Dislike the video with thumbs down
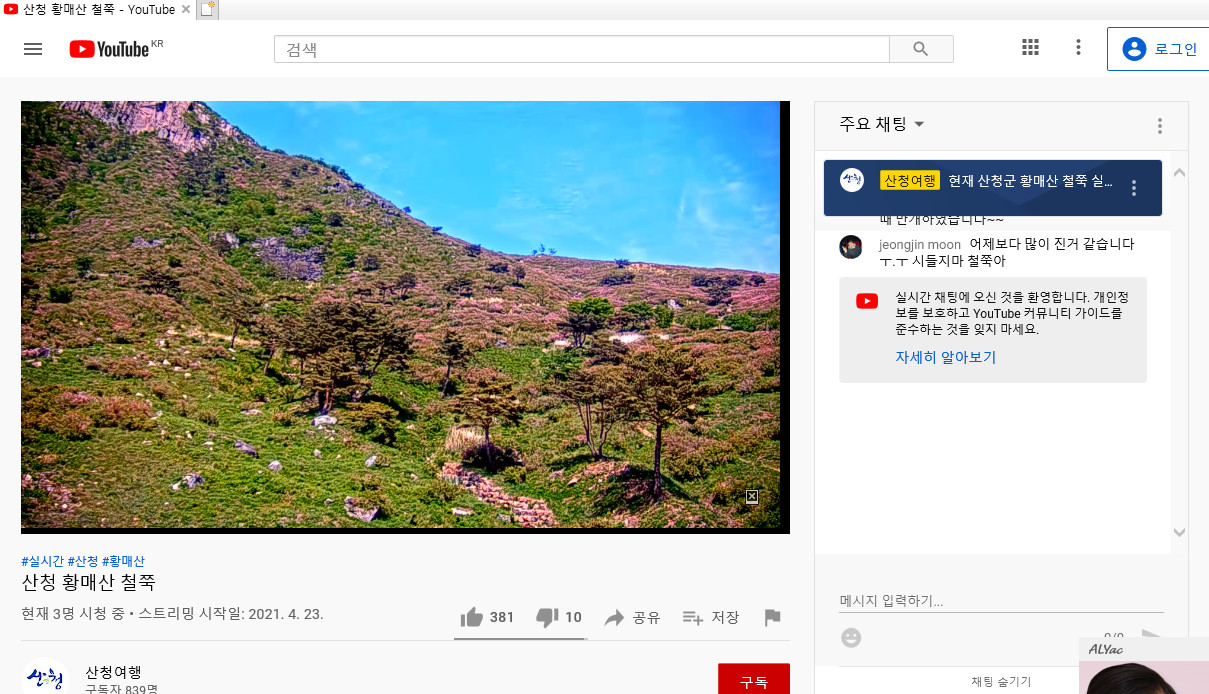 click(x=547, y=618)
